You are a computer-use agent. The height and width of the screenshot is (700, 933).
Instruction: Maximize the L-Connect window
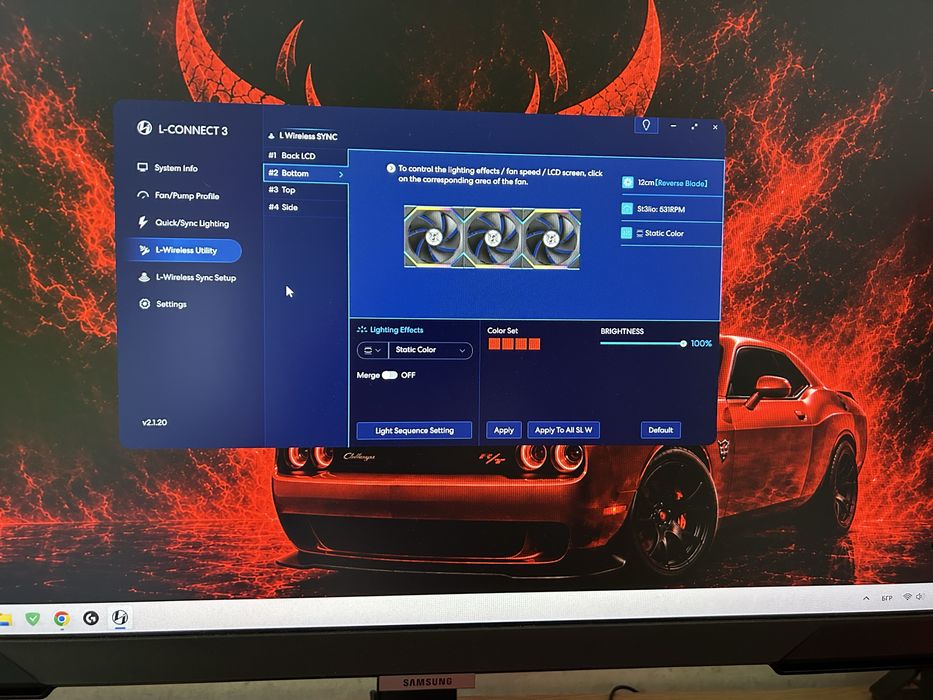[694, 127]
